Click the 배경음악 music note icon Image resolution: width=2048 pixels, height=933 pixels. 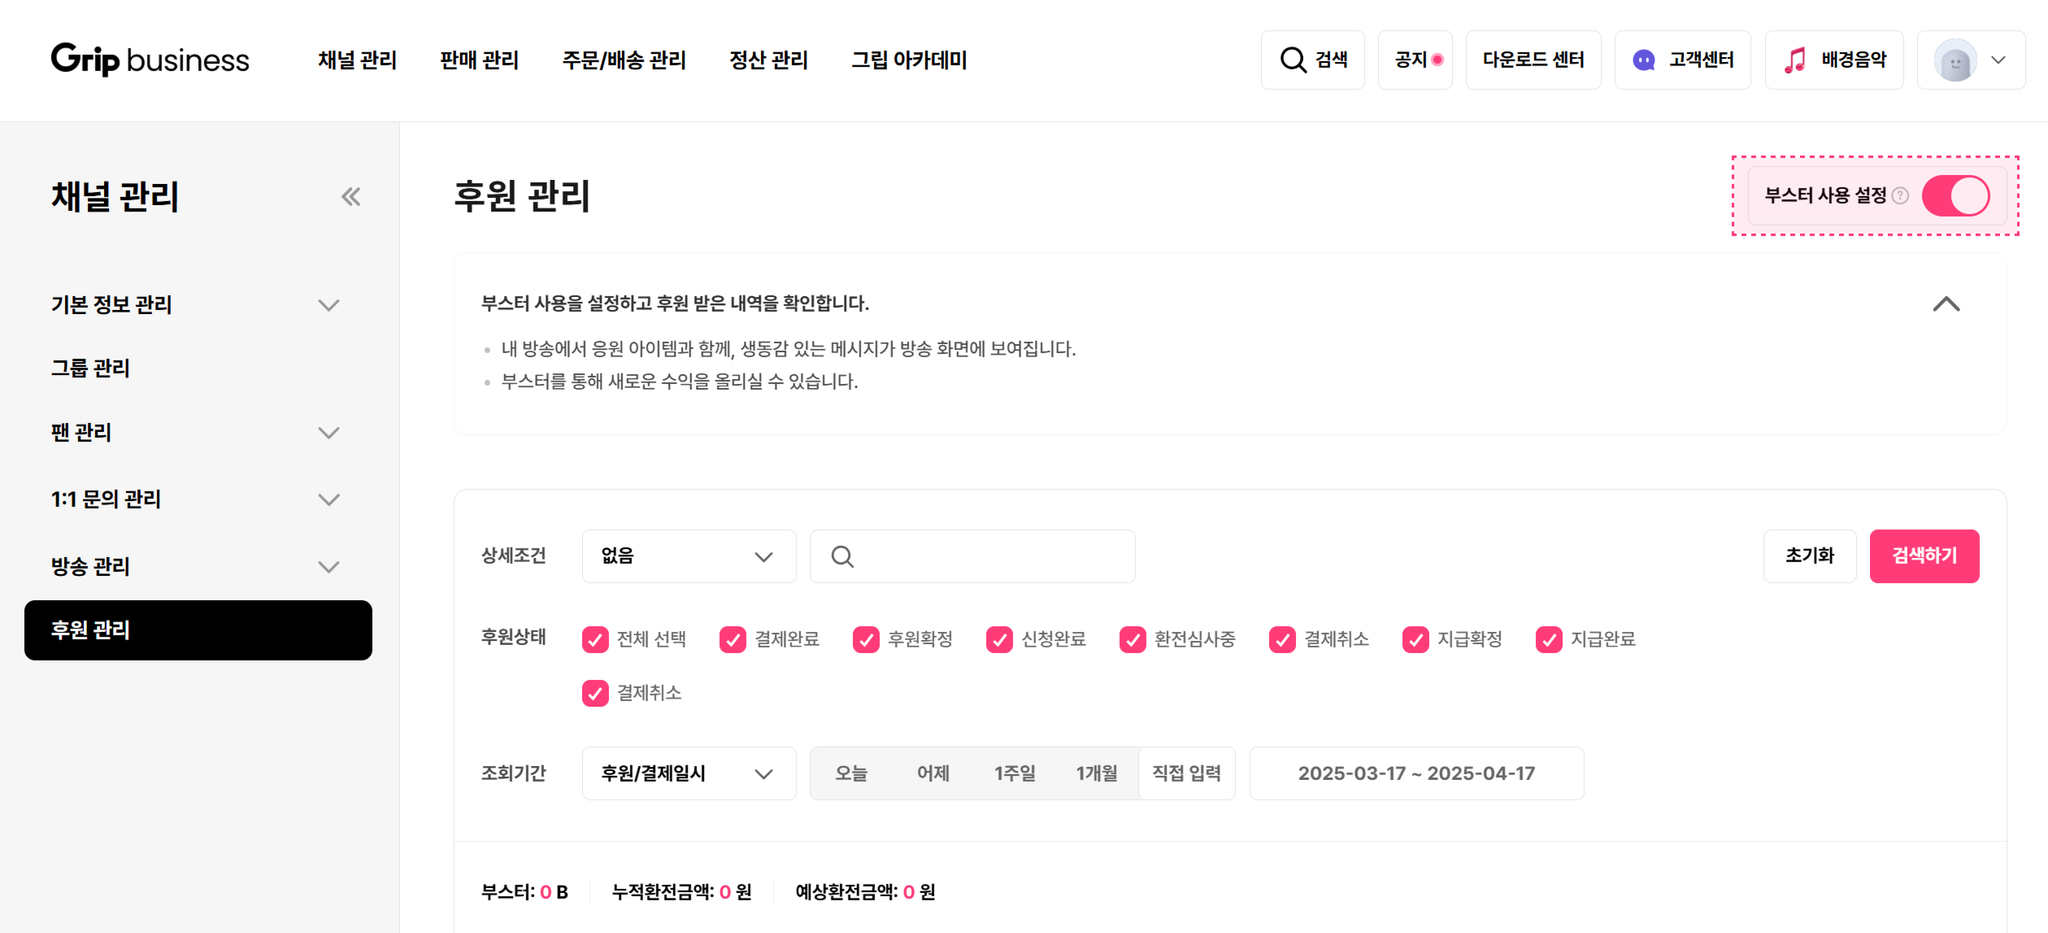click(1796, 60)
